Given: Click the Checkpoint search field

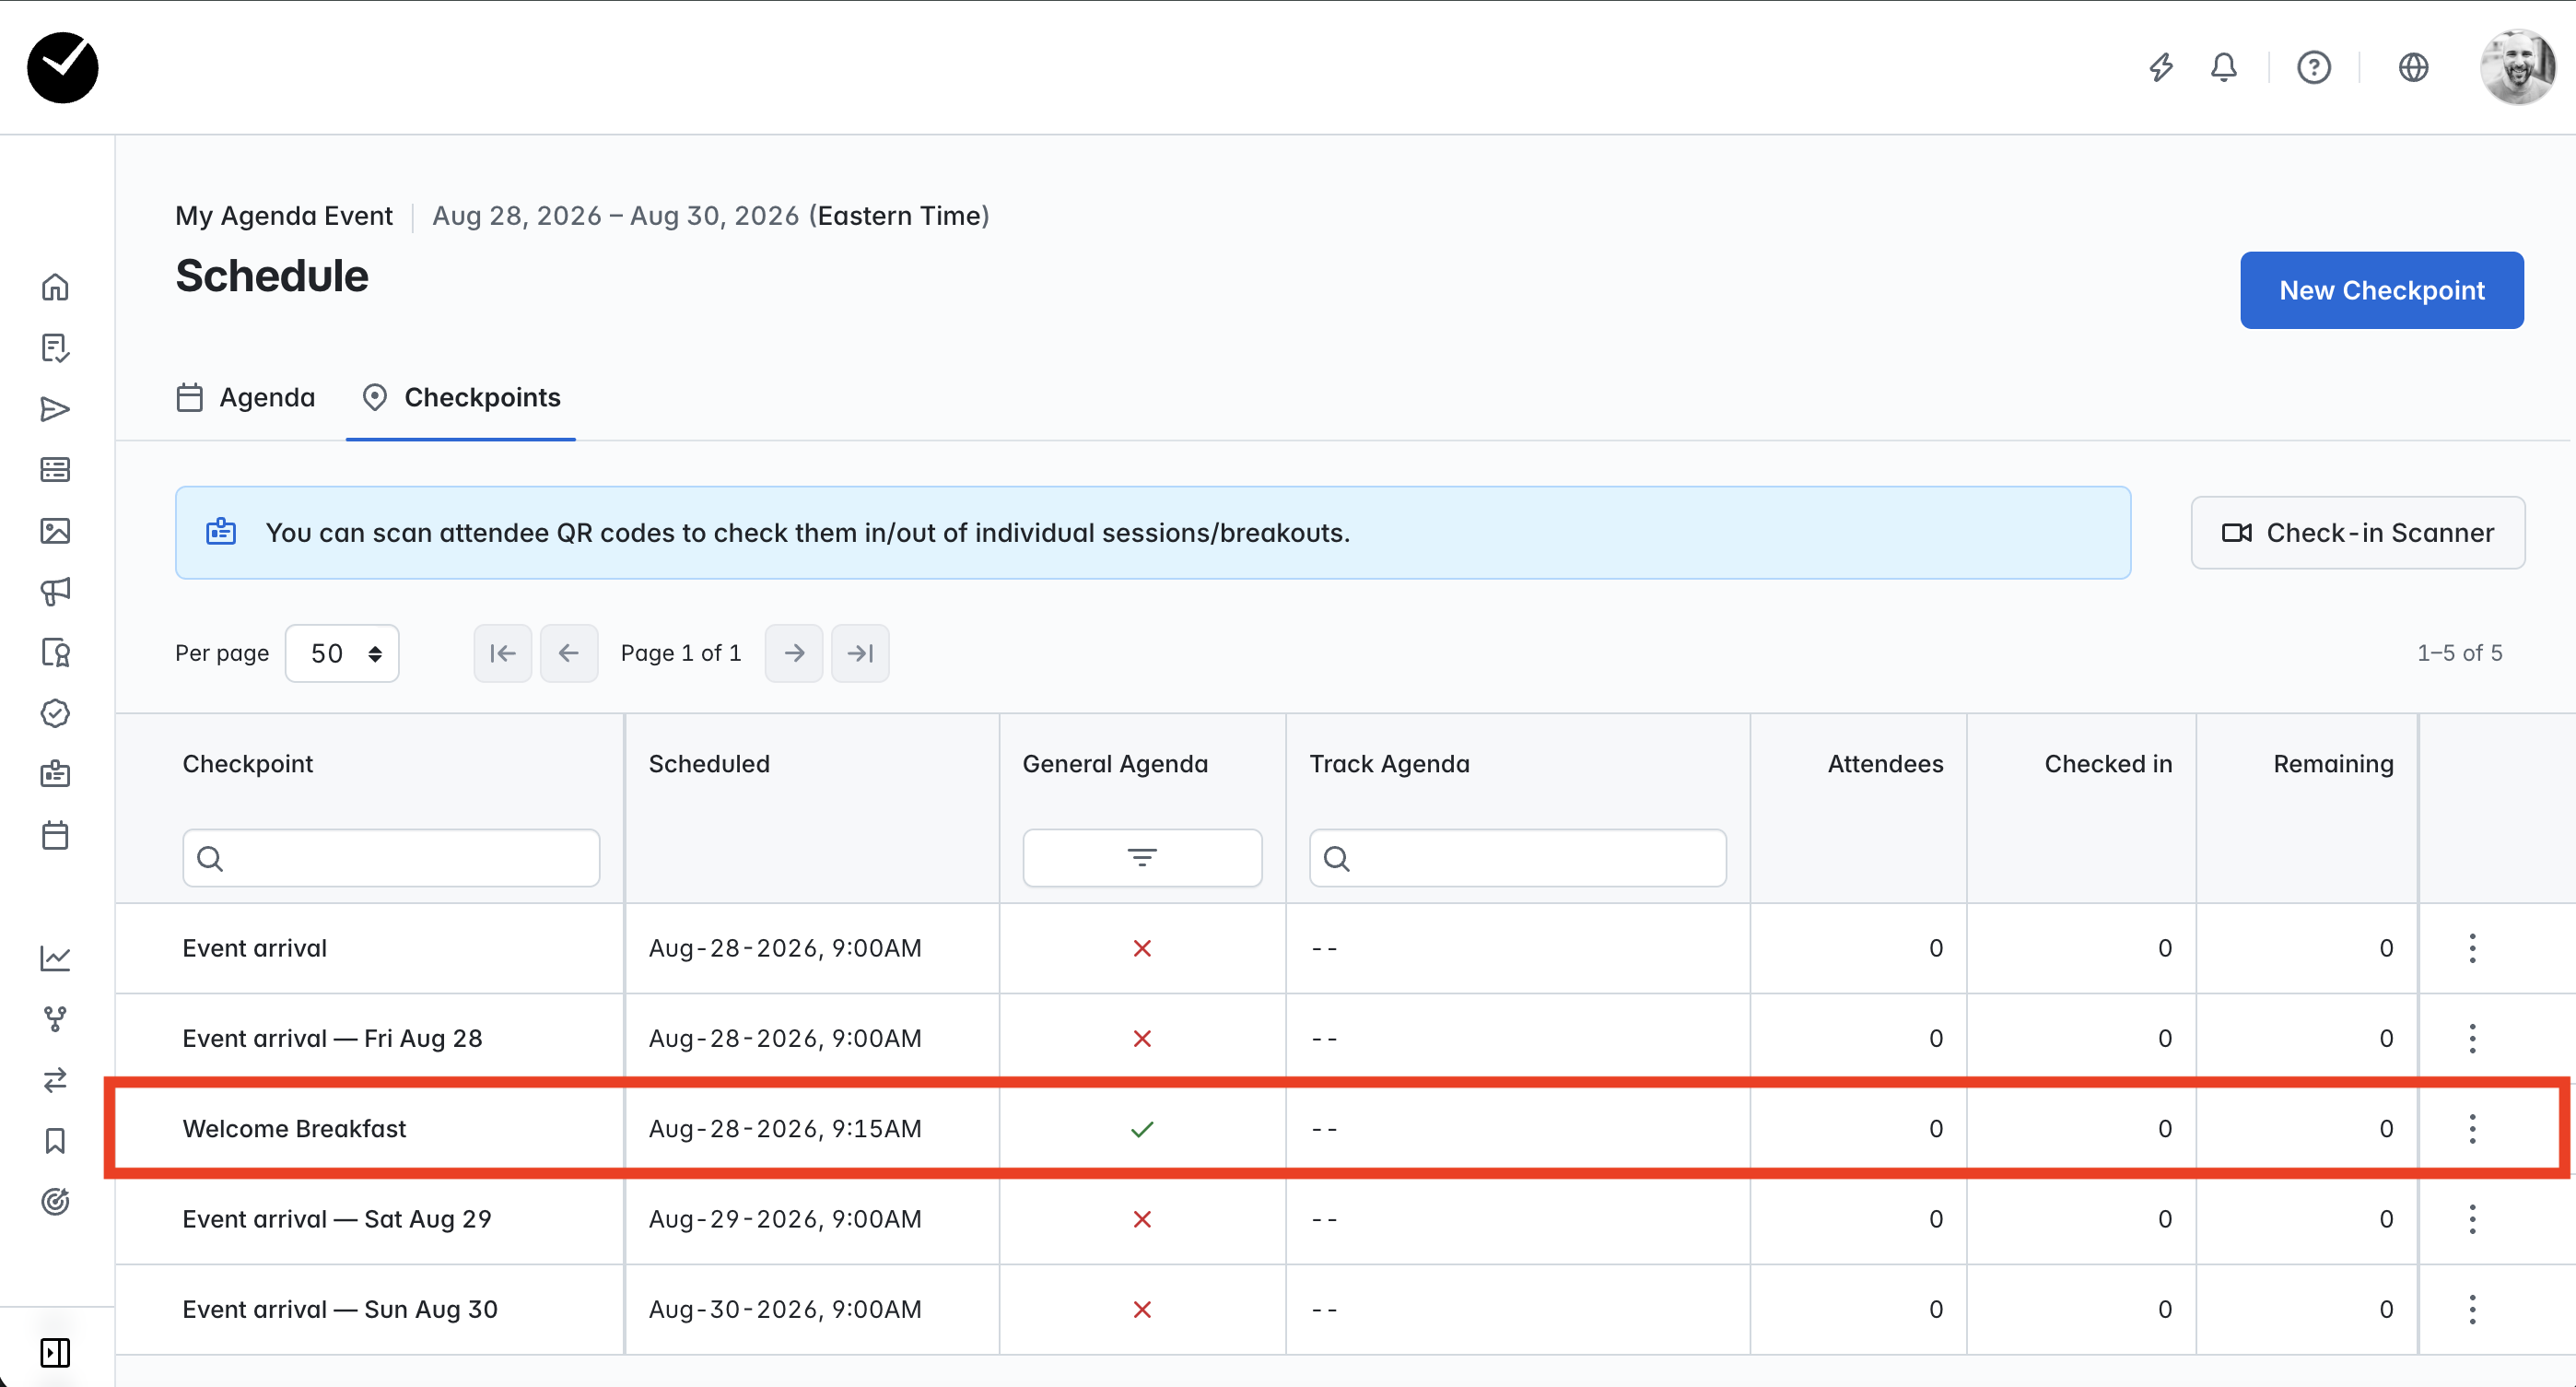Looking at the screenshot, I should click(x=391, y=857).
